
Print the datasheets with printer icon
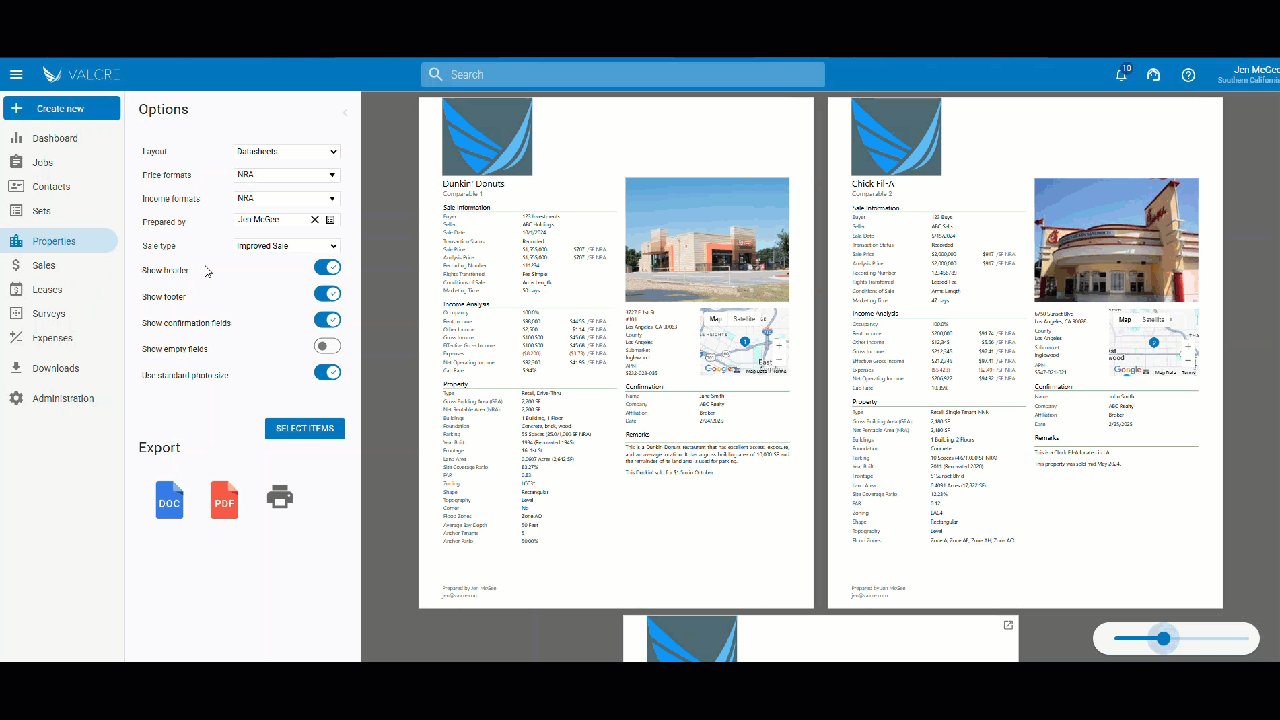pyautogui.click(x=280, y=496)
